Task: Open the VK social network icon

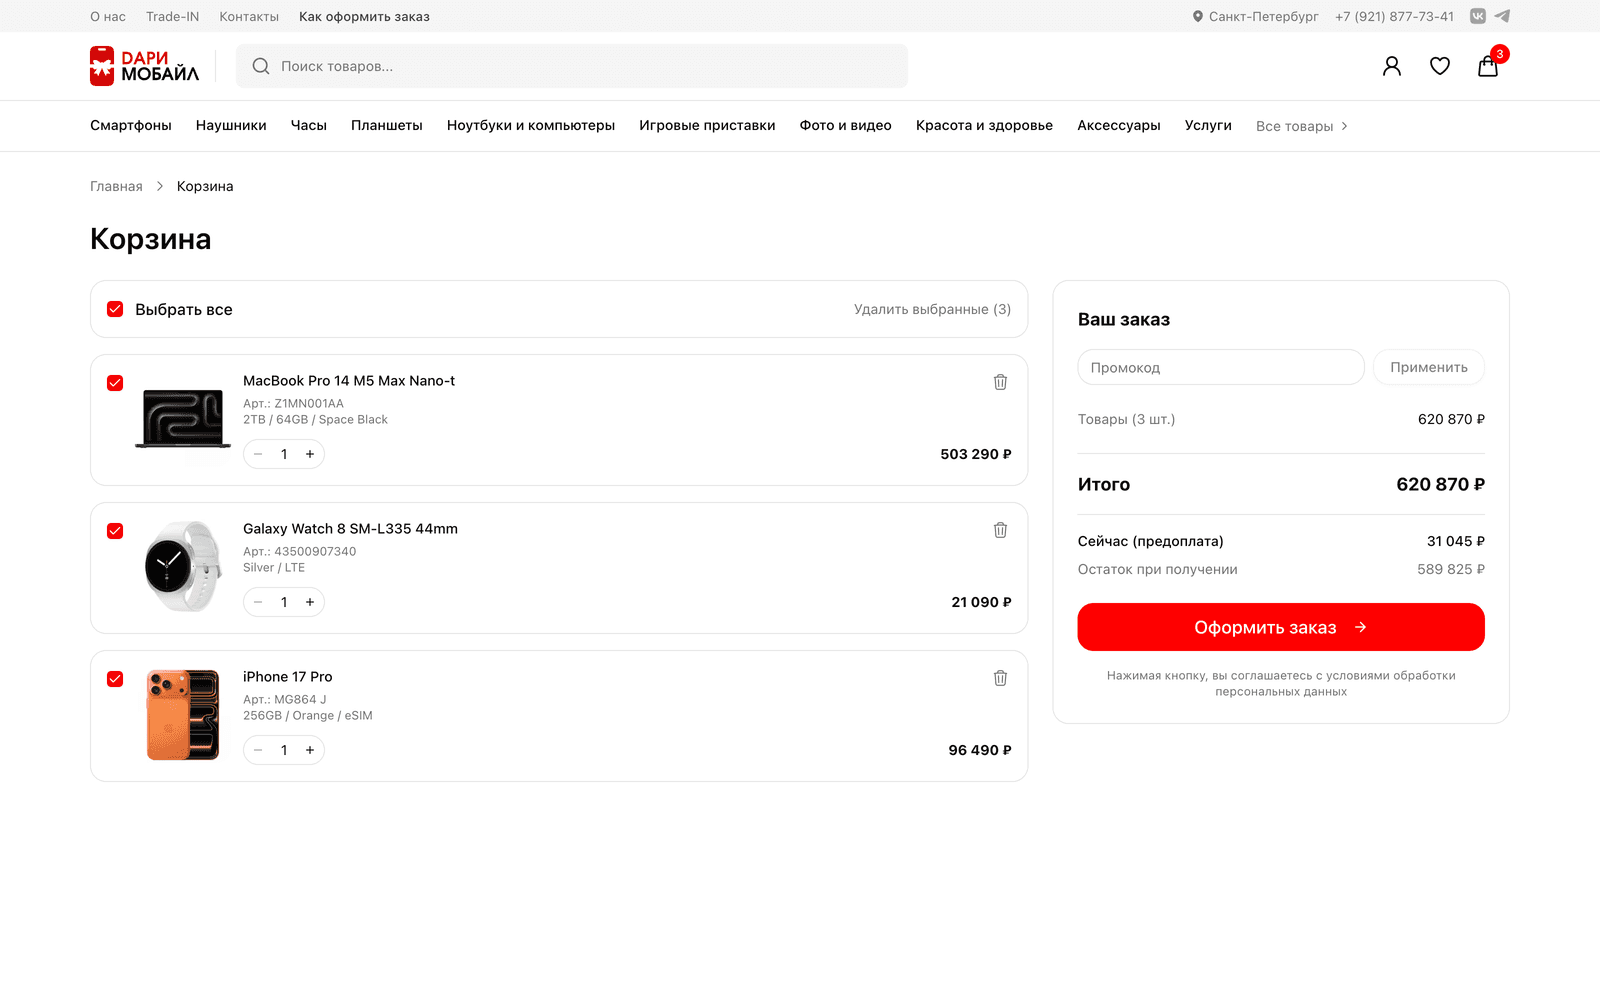Action: [x=1478, y=16]
